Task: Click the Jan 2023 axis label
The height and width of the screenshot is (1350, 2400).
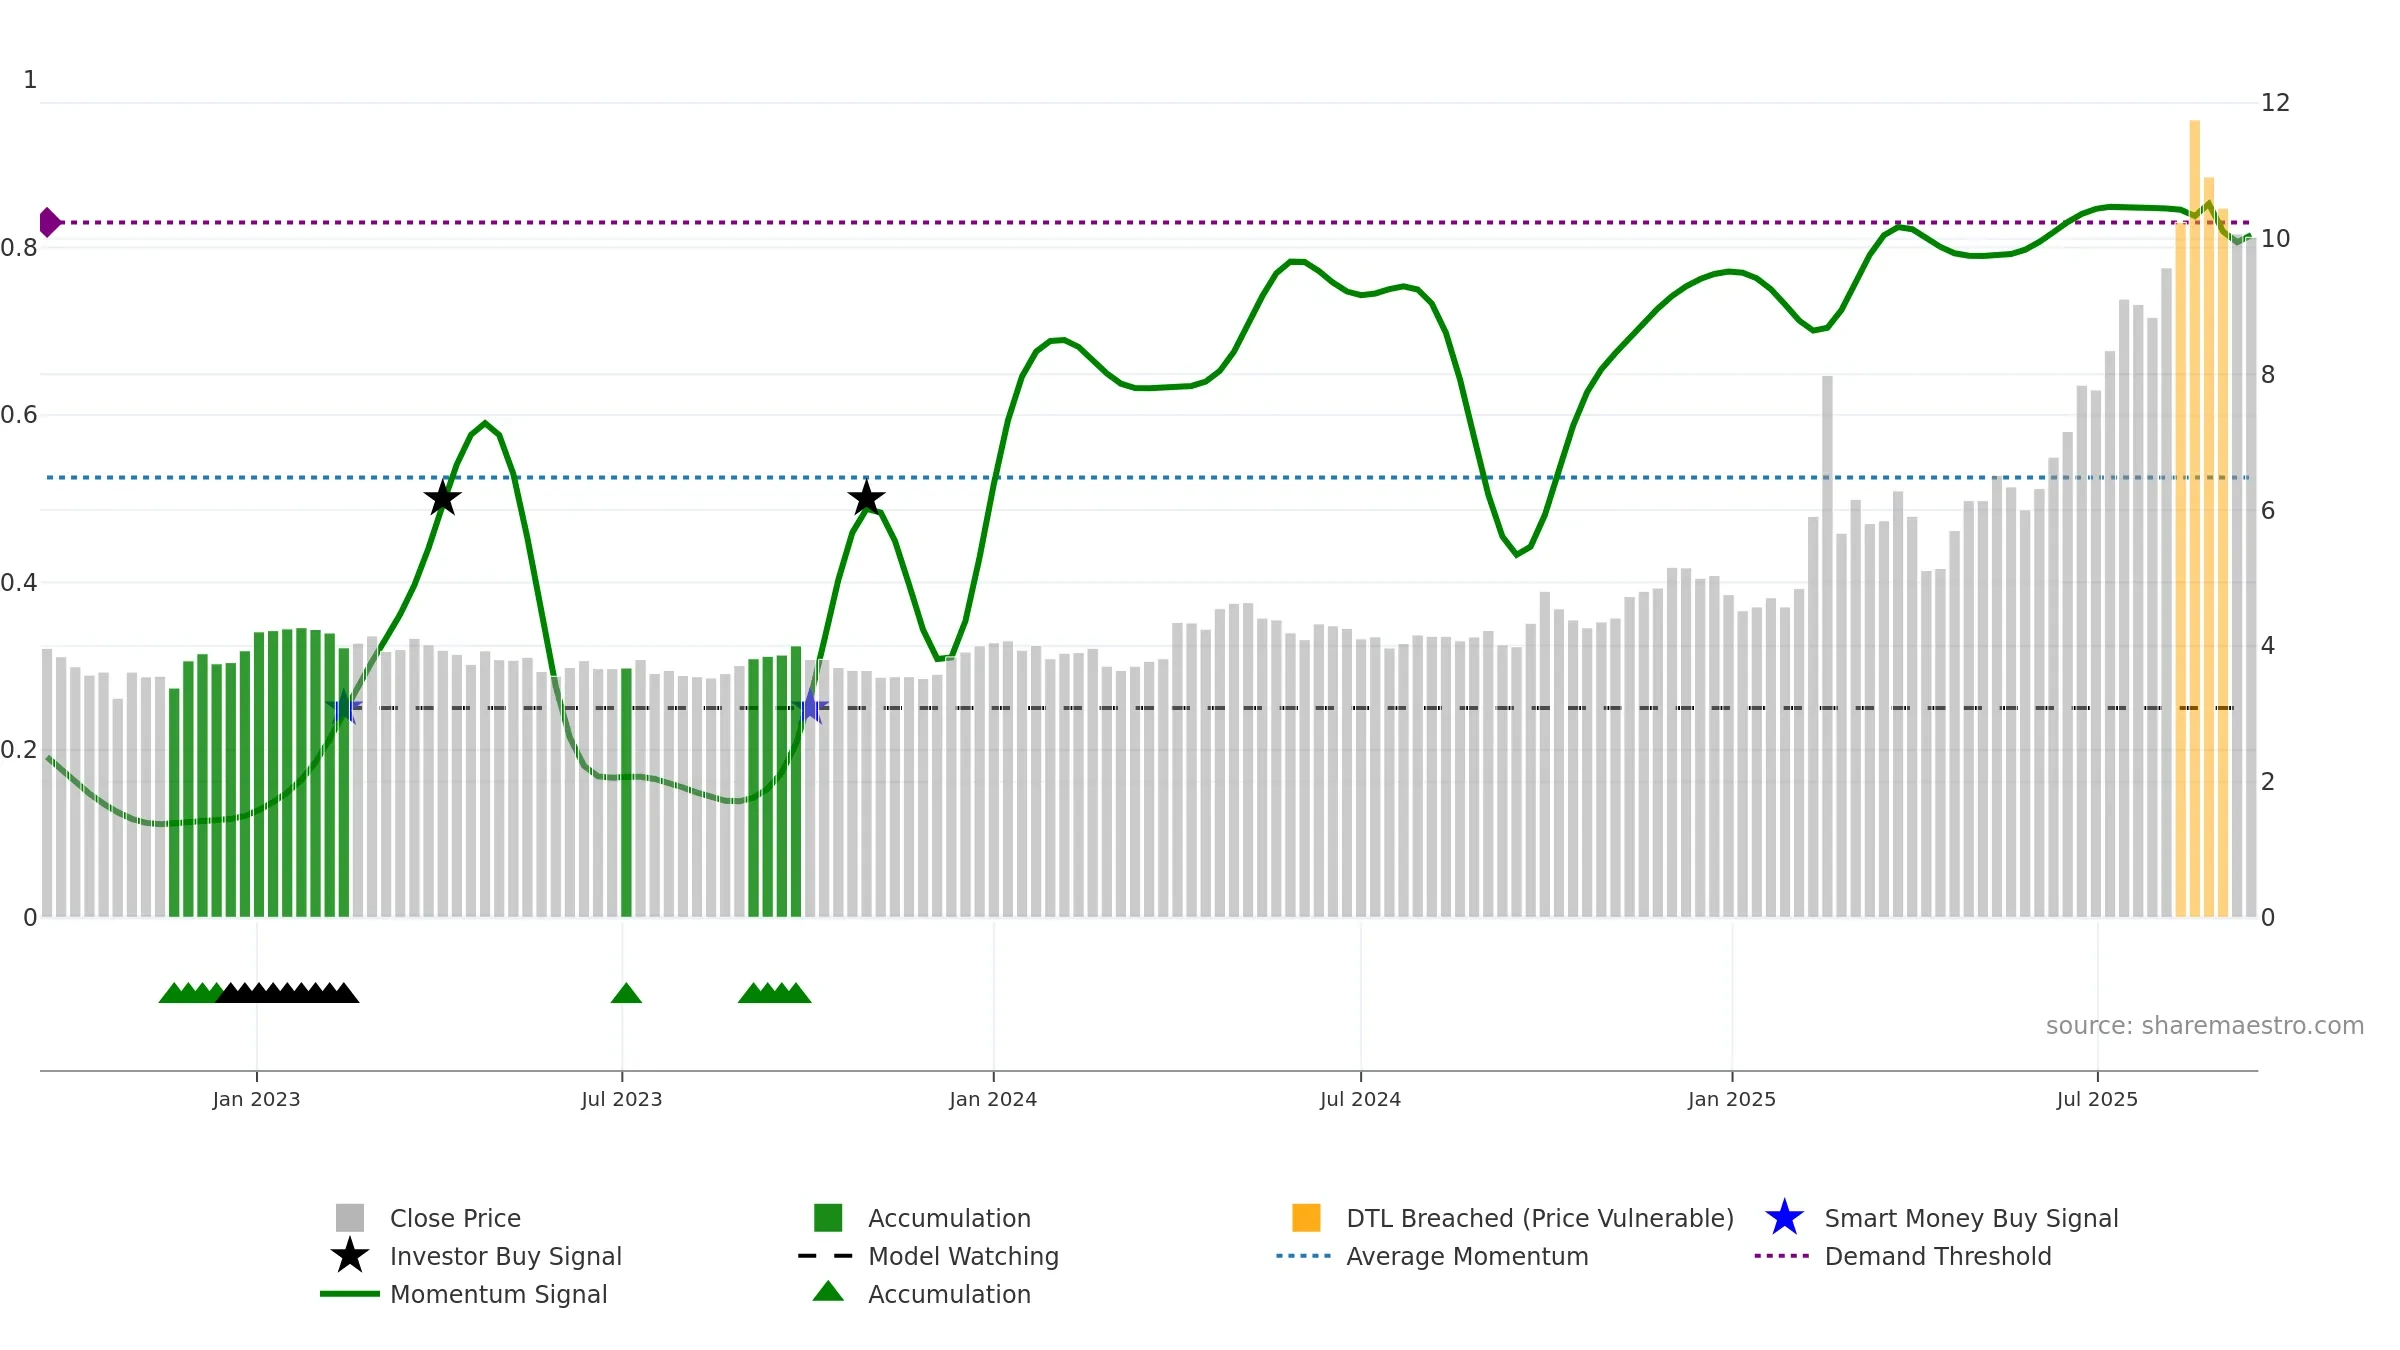Action: pyautogui.click(x=257, y=1099)
